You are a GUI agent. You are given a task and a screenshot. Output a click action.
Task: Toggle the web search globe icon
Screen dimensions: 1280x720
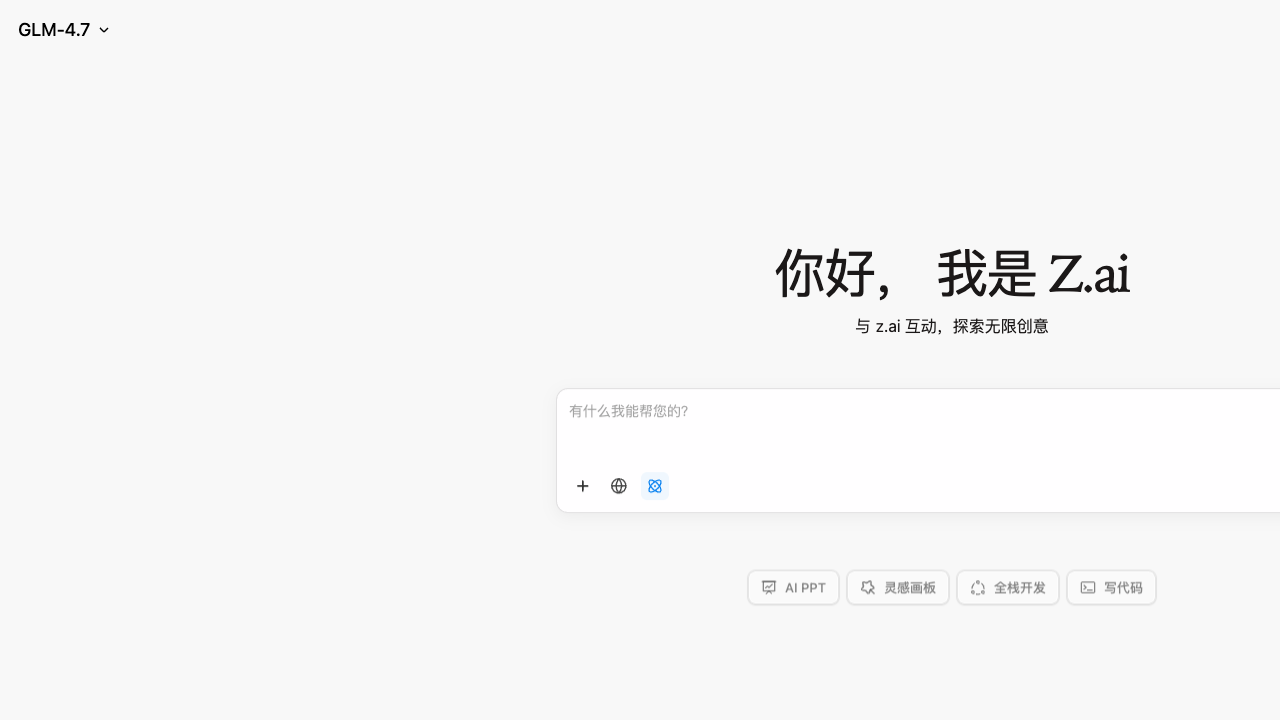point(619,486)
